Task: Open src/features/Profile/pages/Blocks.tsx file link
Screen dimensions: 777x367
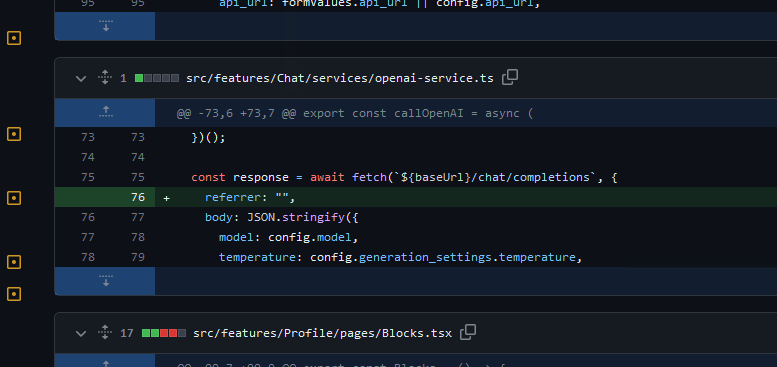Action: pyautogui.click(x=322, y=333)
